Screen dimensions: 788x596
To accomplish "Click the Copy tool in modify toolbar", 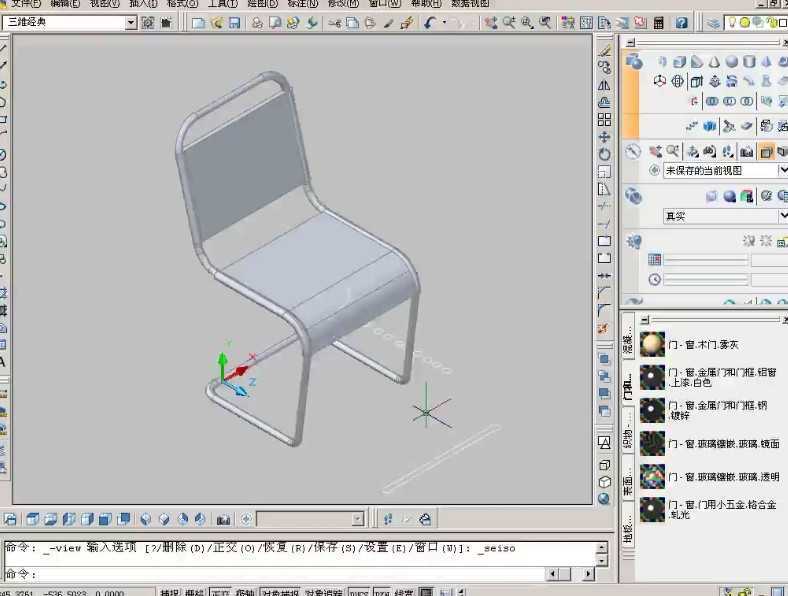I will click(604, 67).
